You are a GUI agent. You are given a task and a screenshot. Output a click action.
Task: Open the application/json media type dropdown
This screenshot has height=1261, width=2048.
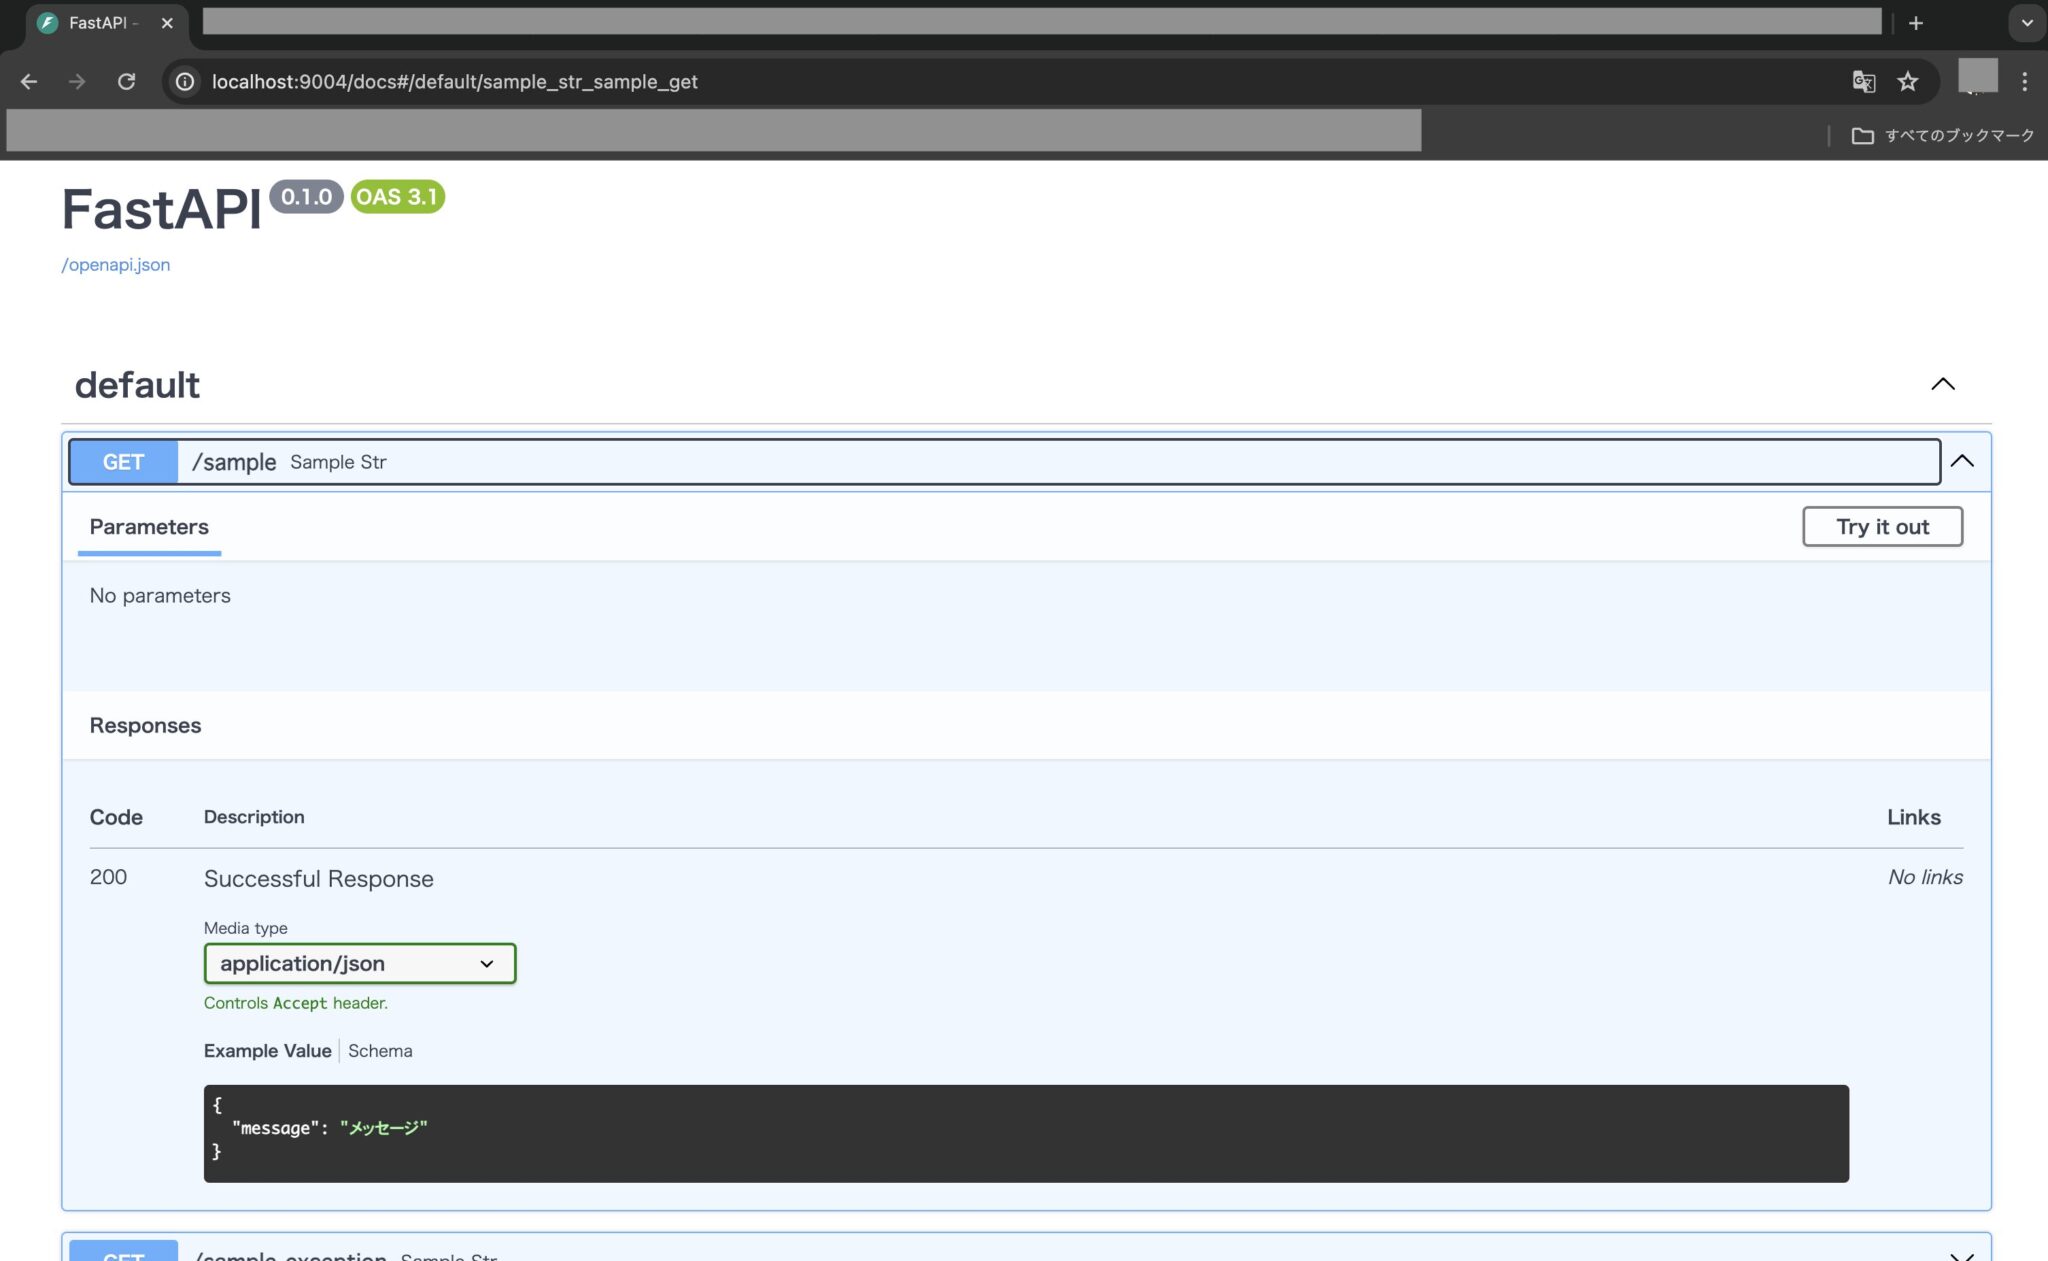tap(359, 963)
